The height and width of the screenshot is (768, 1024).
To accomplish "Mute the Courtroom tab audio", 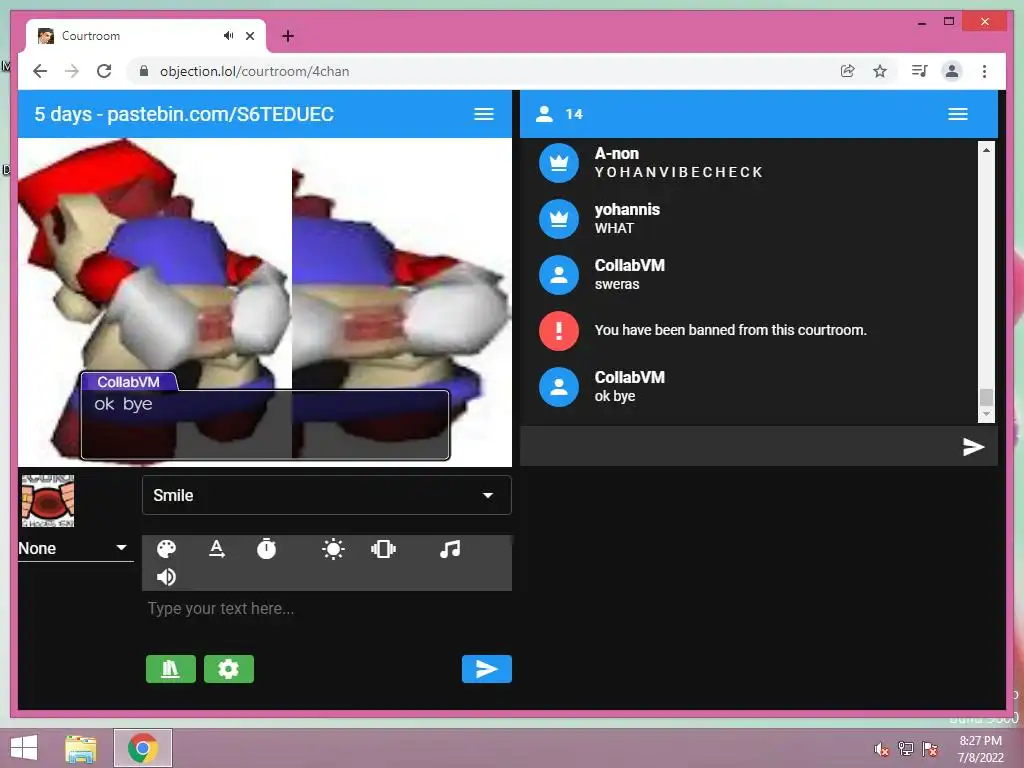I will (228, 35).
